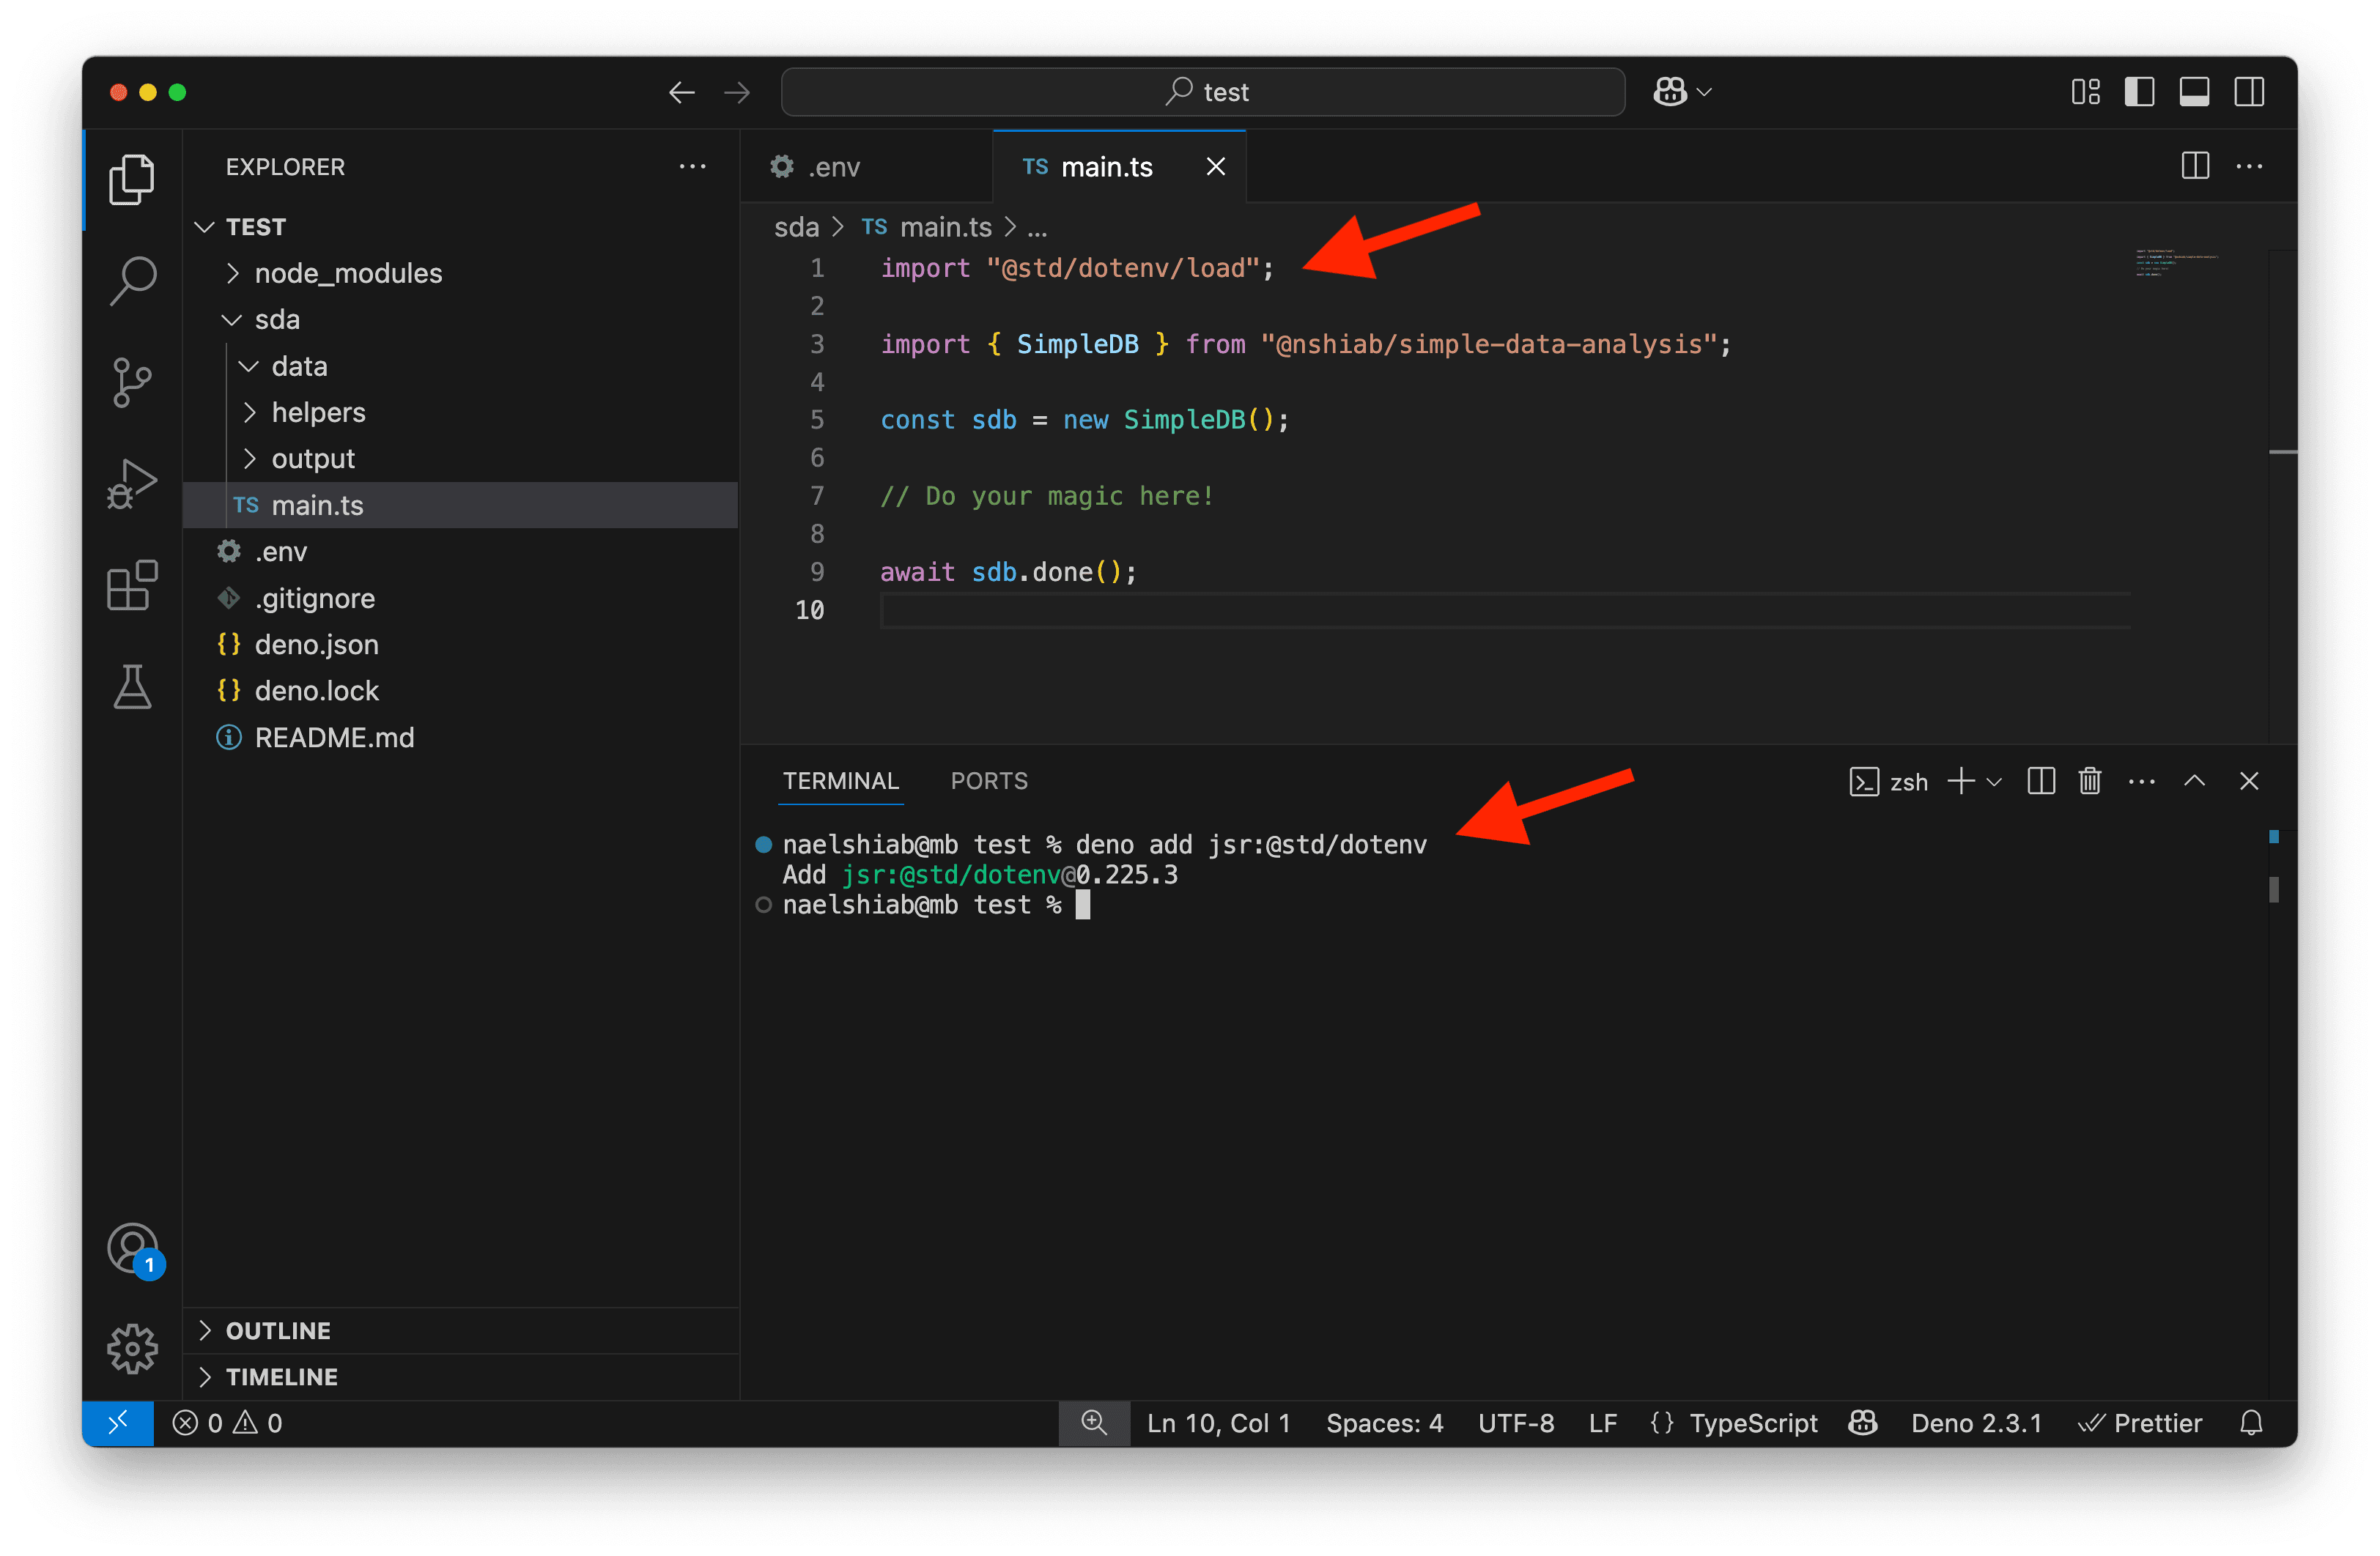This screenshot has height=1556, width=2380.
Task: Split the editor to the right
Action: point(2195,166)
